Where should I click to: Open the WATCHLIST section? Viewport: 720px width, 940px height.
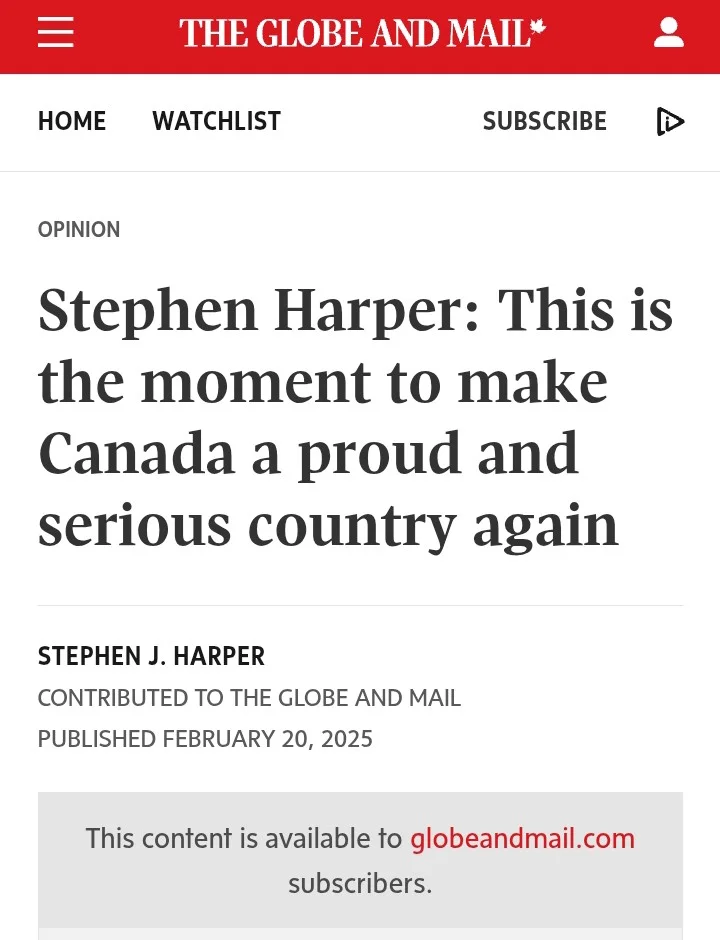[x=216, y=122]
